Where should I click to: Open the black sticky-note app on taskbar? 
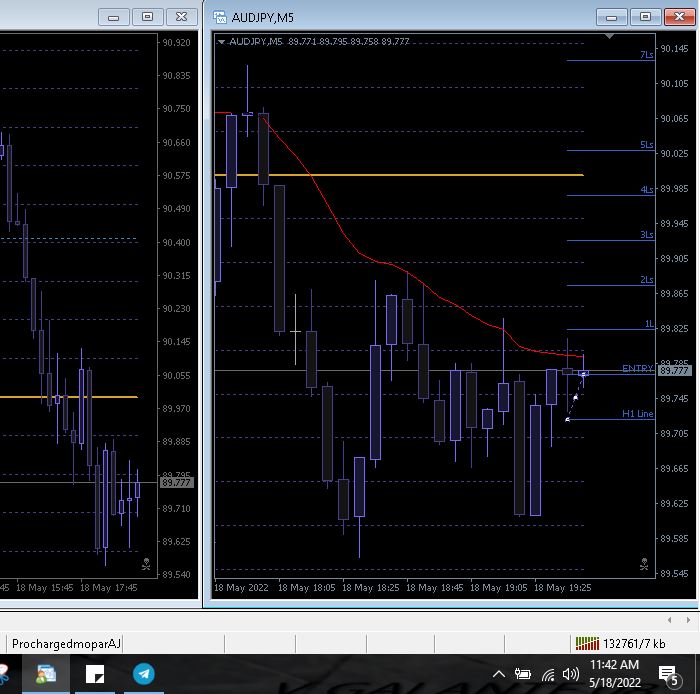(x=95, y=675)
